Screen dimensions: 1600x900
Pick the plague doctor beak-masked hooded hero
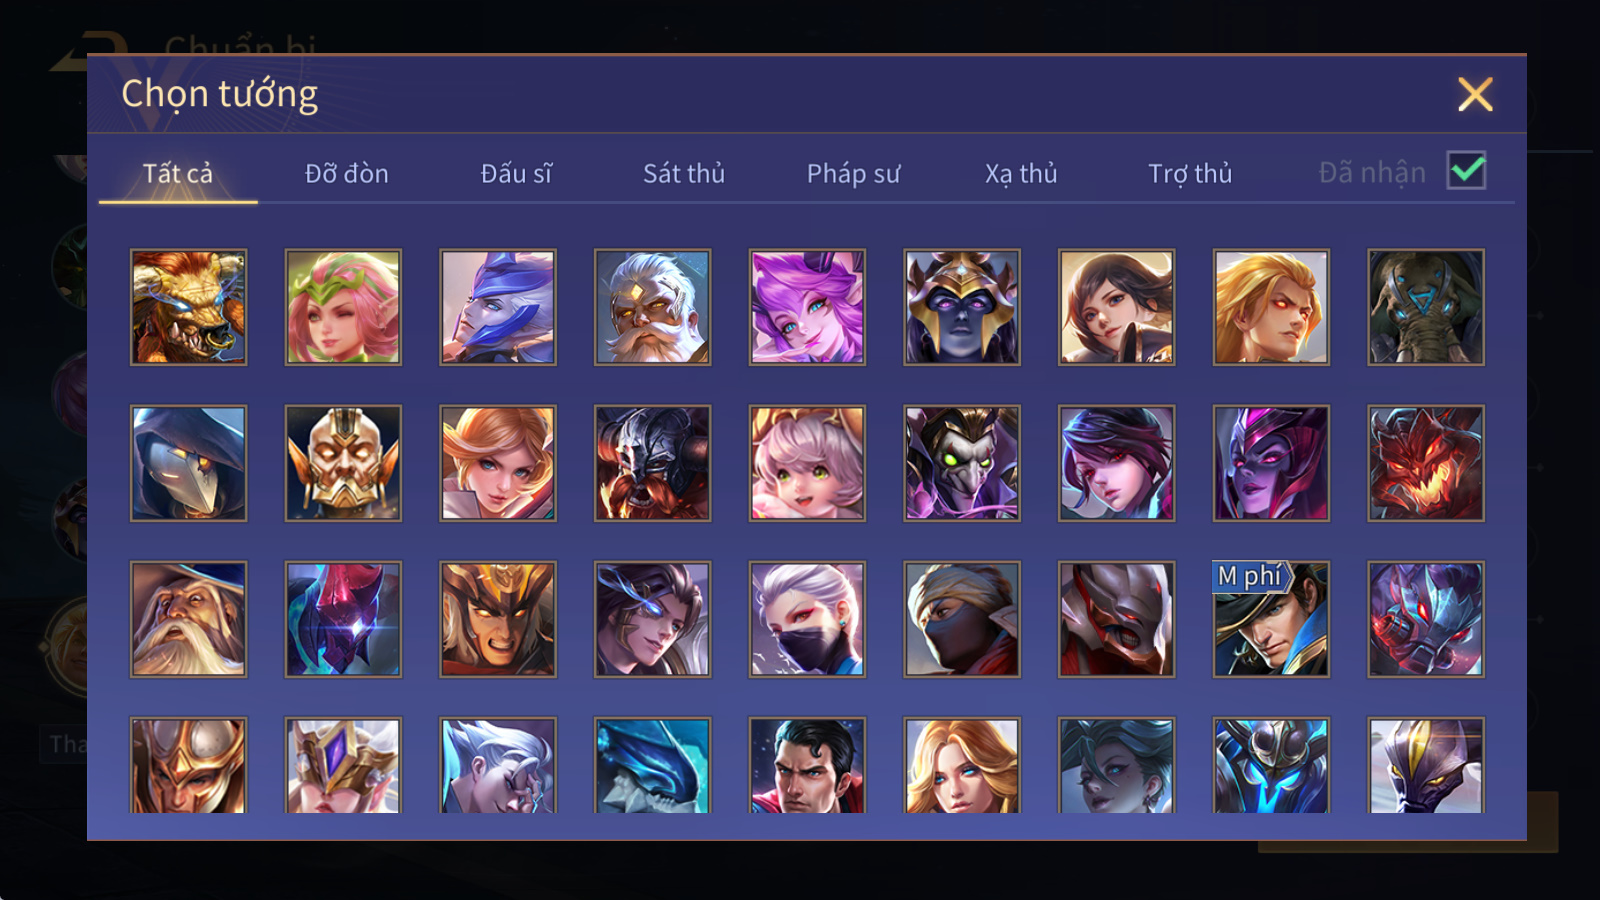[188, 463]
